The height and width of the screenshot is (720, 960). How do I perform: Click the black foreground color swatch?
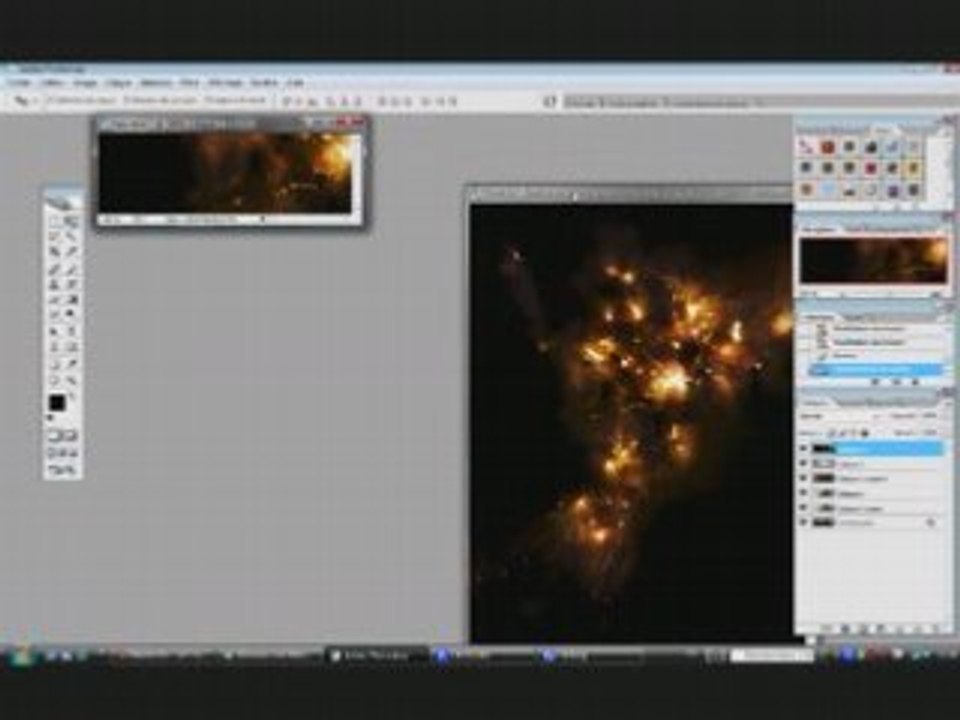click(57, 403)
